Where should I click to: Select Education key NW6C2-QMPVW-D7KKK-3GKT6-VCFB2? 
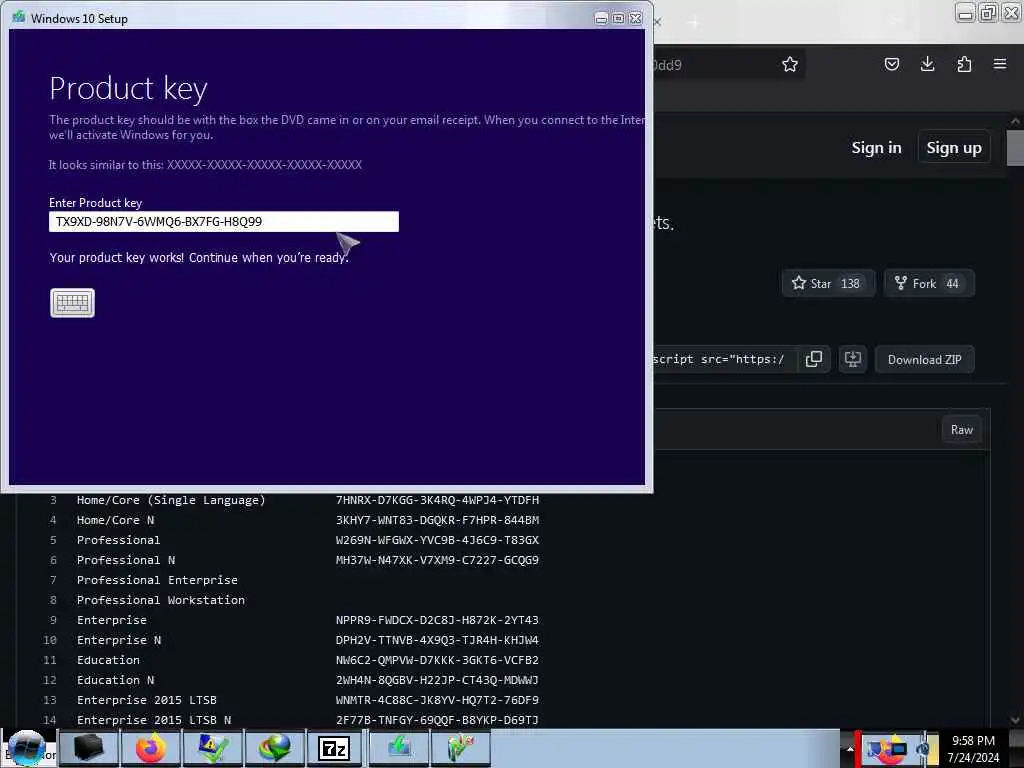(438, 660)
